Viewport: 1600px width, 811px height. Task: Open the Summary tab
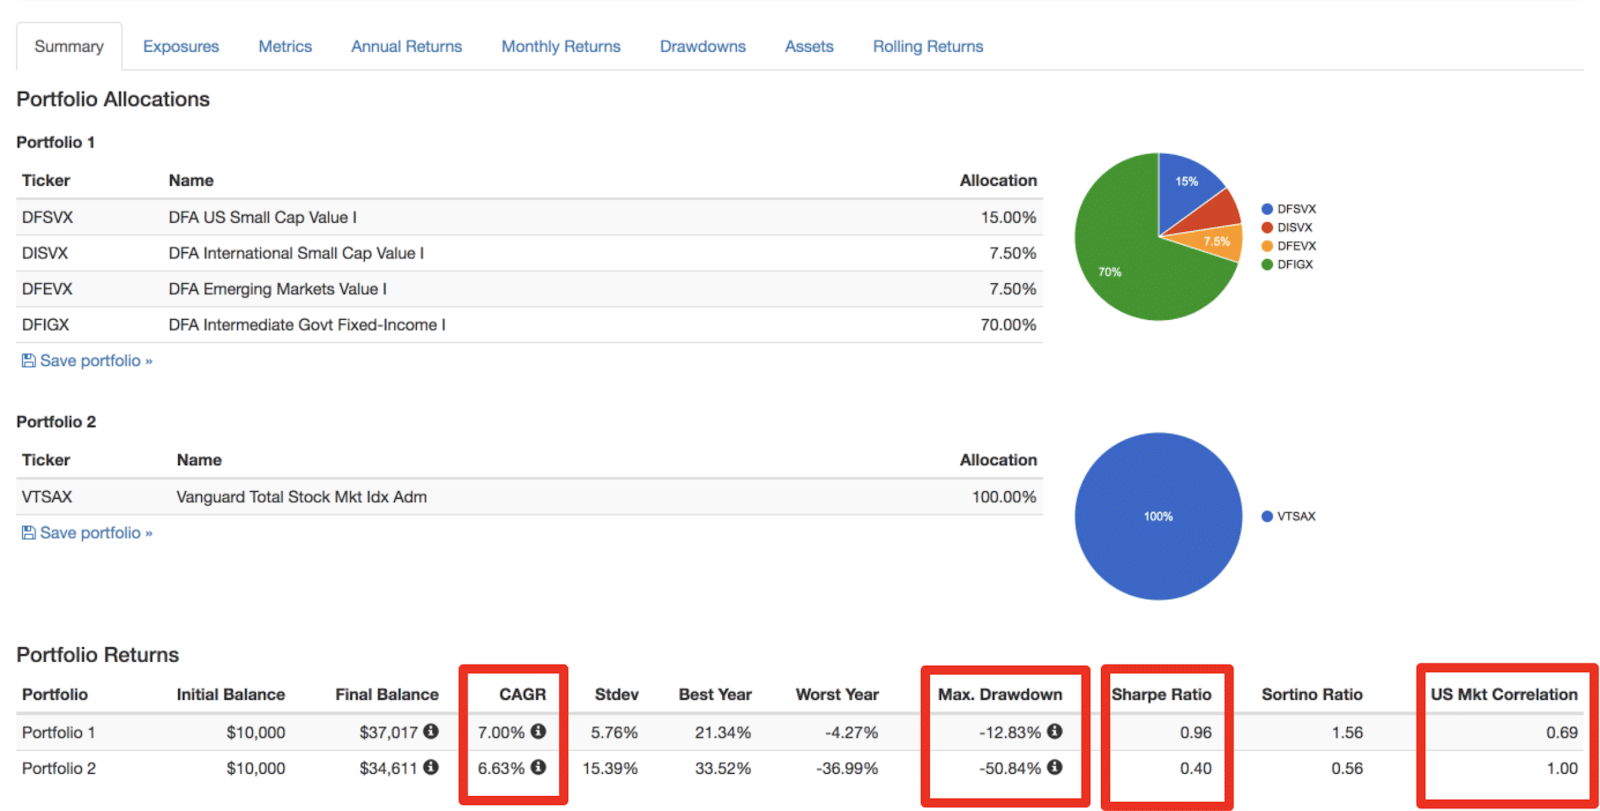(x=69, y=46)
